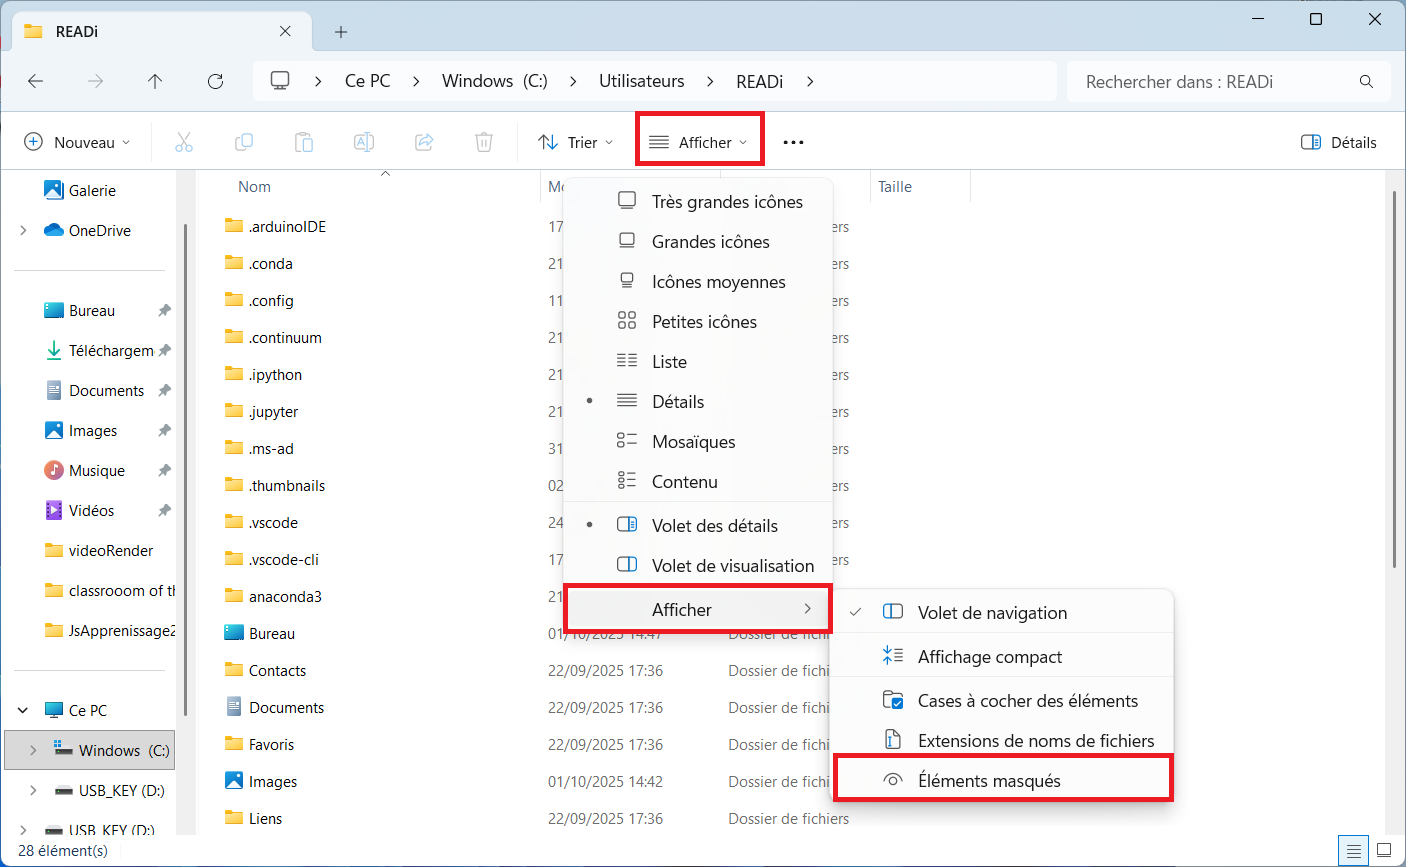
Task: Click Utilisateurs in the breadcrumb path
Action: (641, 81)
